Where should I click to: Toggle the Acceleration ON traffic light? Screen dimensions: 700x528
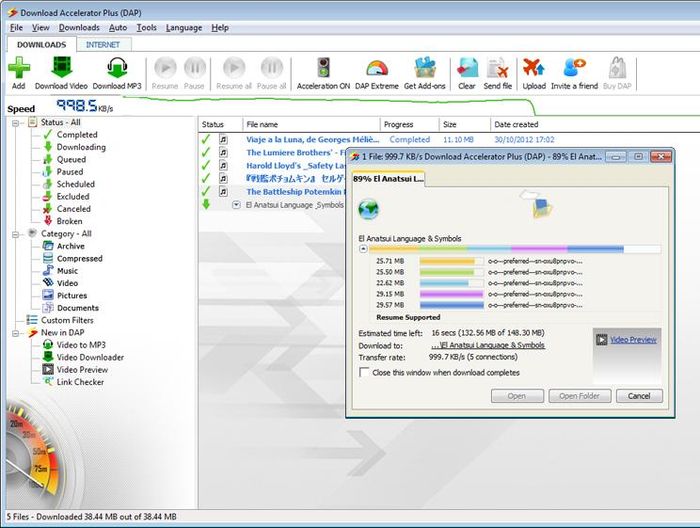323,68
